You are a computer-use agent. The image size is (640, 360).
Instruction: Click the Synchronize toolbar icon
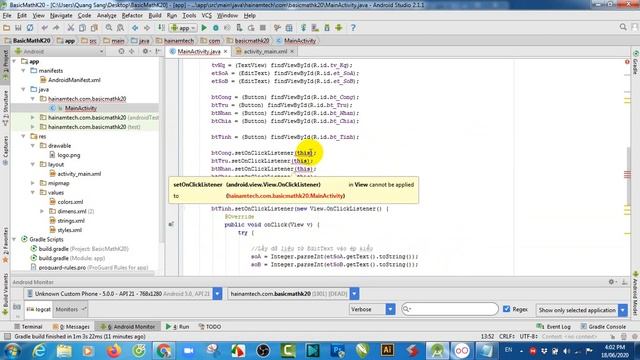[x=30, y=28]
